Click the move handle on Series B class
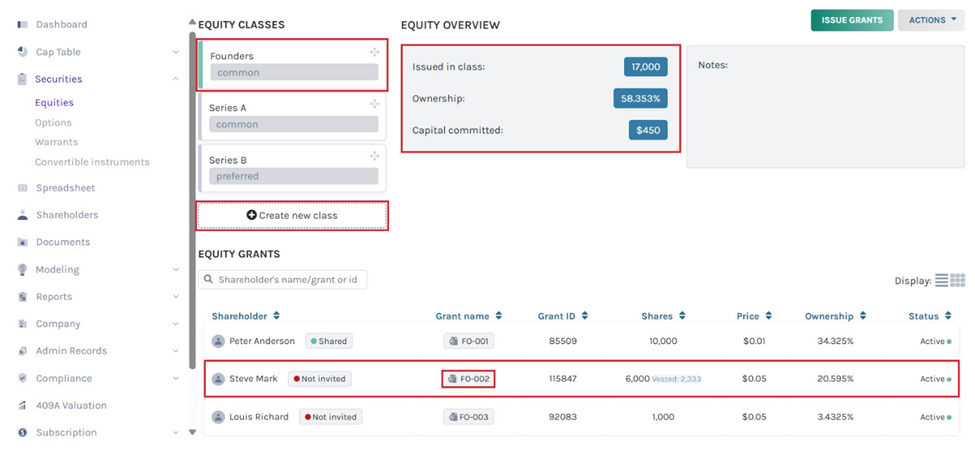 pos(374,156)
